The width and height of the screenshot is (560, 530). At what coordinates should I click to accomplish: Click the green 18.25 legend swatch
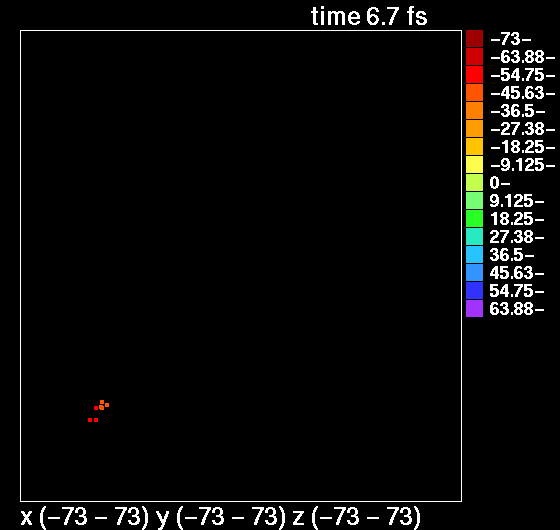tap(474, 219)
